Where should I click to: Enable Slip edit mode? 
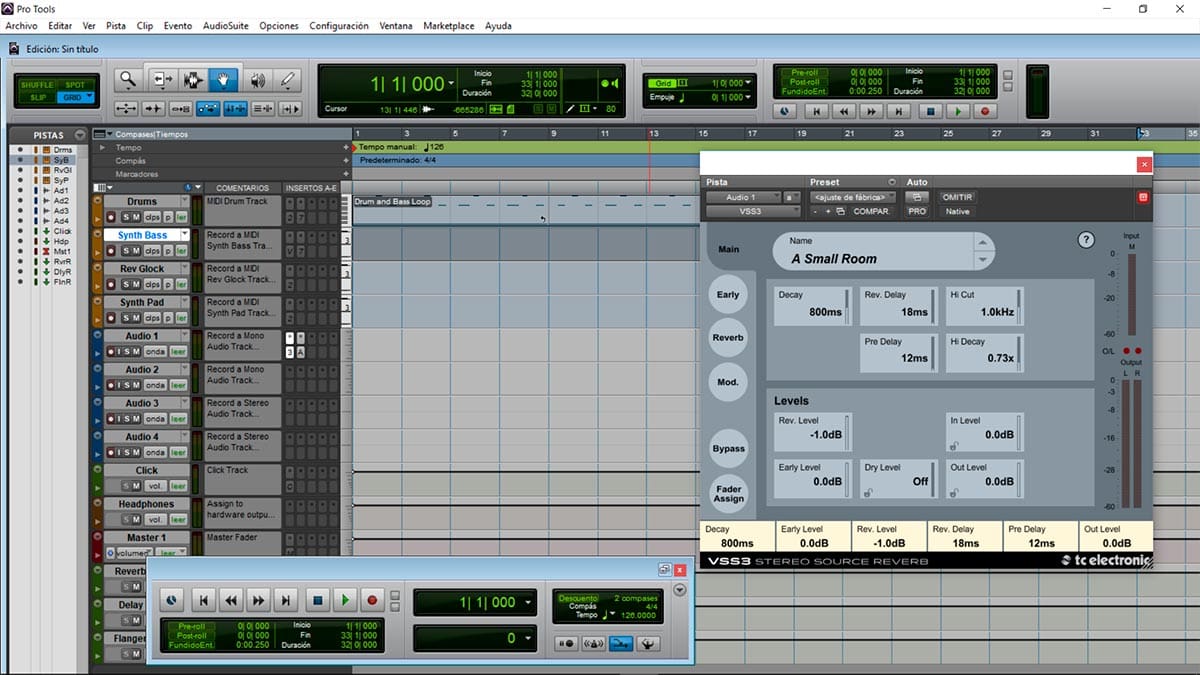click(x=38, y=97)
